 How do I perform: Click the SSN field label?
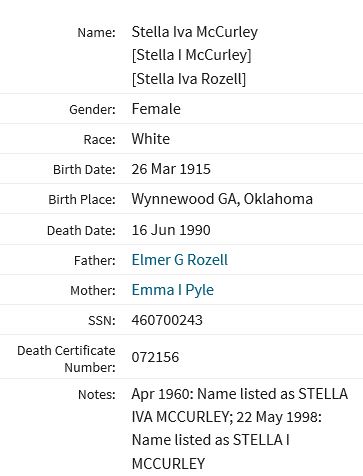[x=102, y=321]
